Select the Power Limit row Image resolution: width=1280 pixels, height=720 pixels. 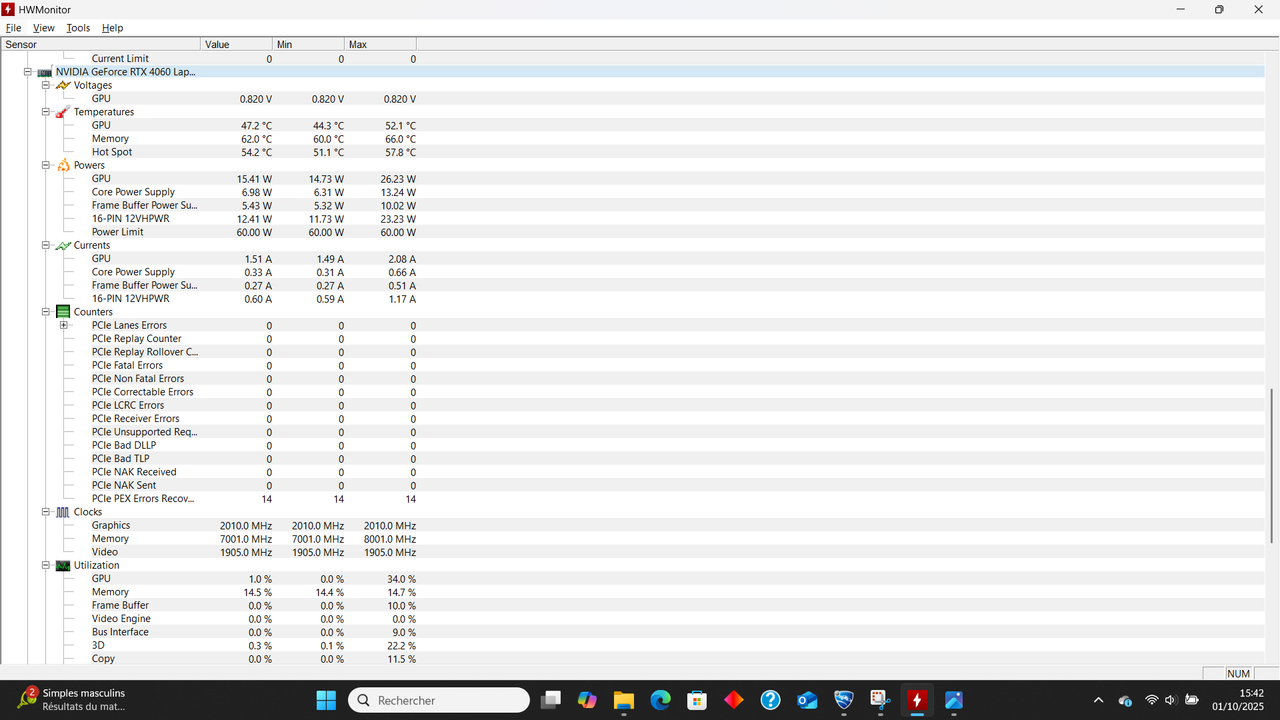point(632,232)
